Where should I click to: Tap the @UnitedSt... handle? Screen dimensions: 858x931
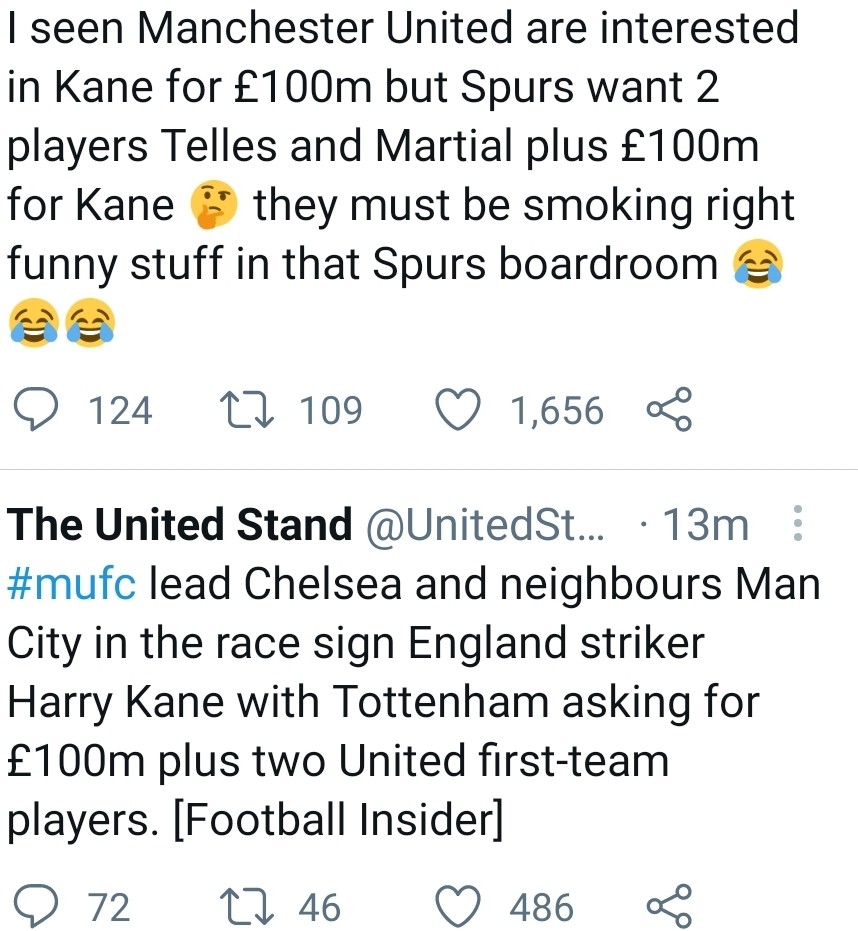pos(486,525)
